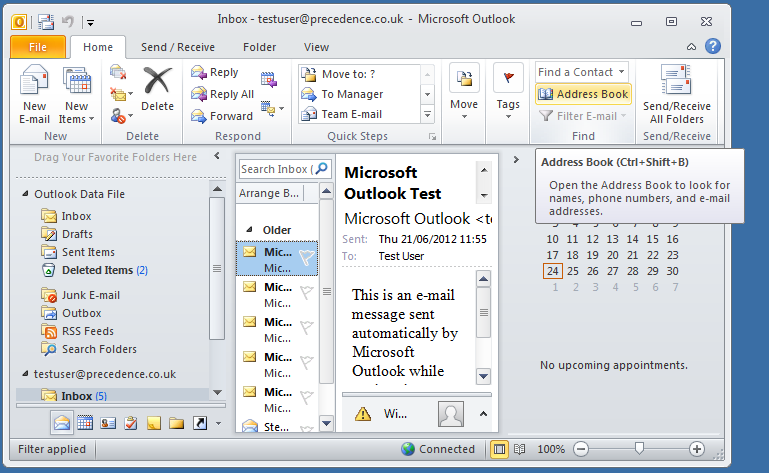Switch to the Folder tab

(259, 47)
